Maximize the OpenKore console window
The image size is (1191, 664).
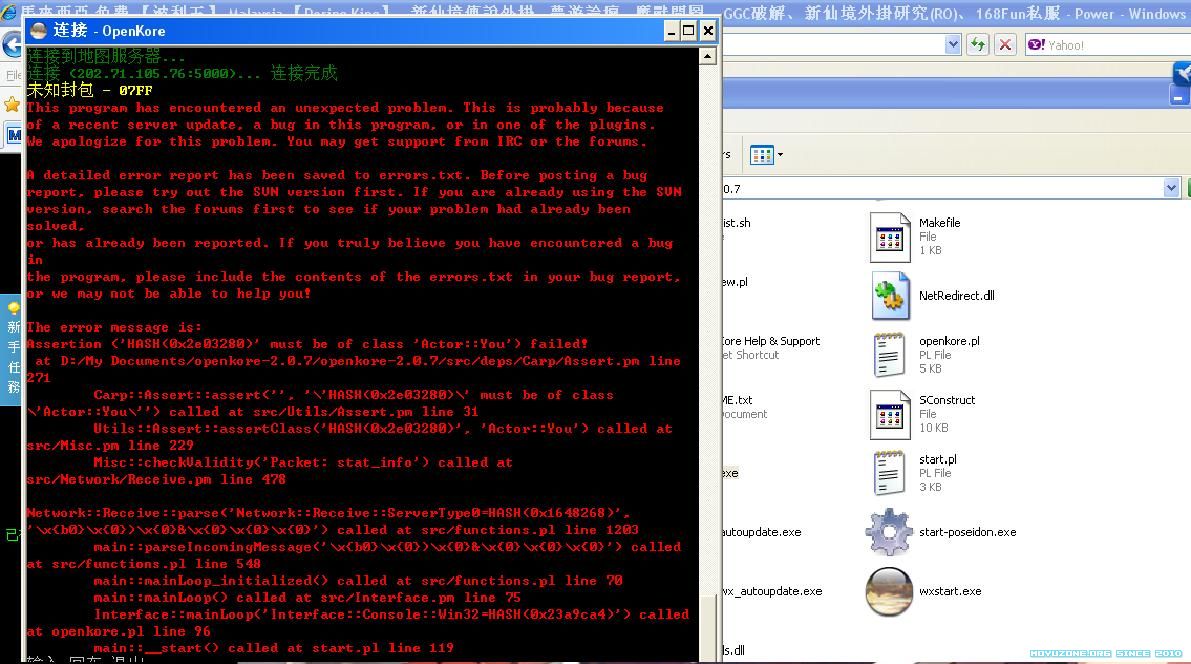click(689, 31)
